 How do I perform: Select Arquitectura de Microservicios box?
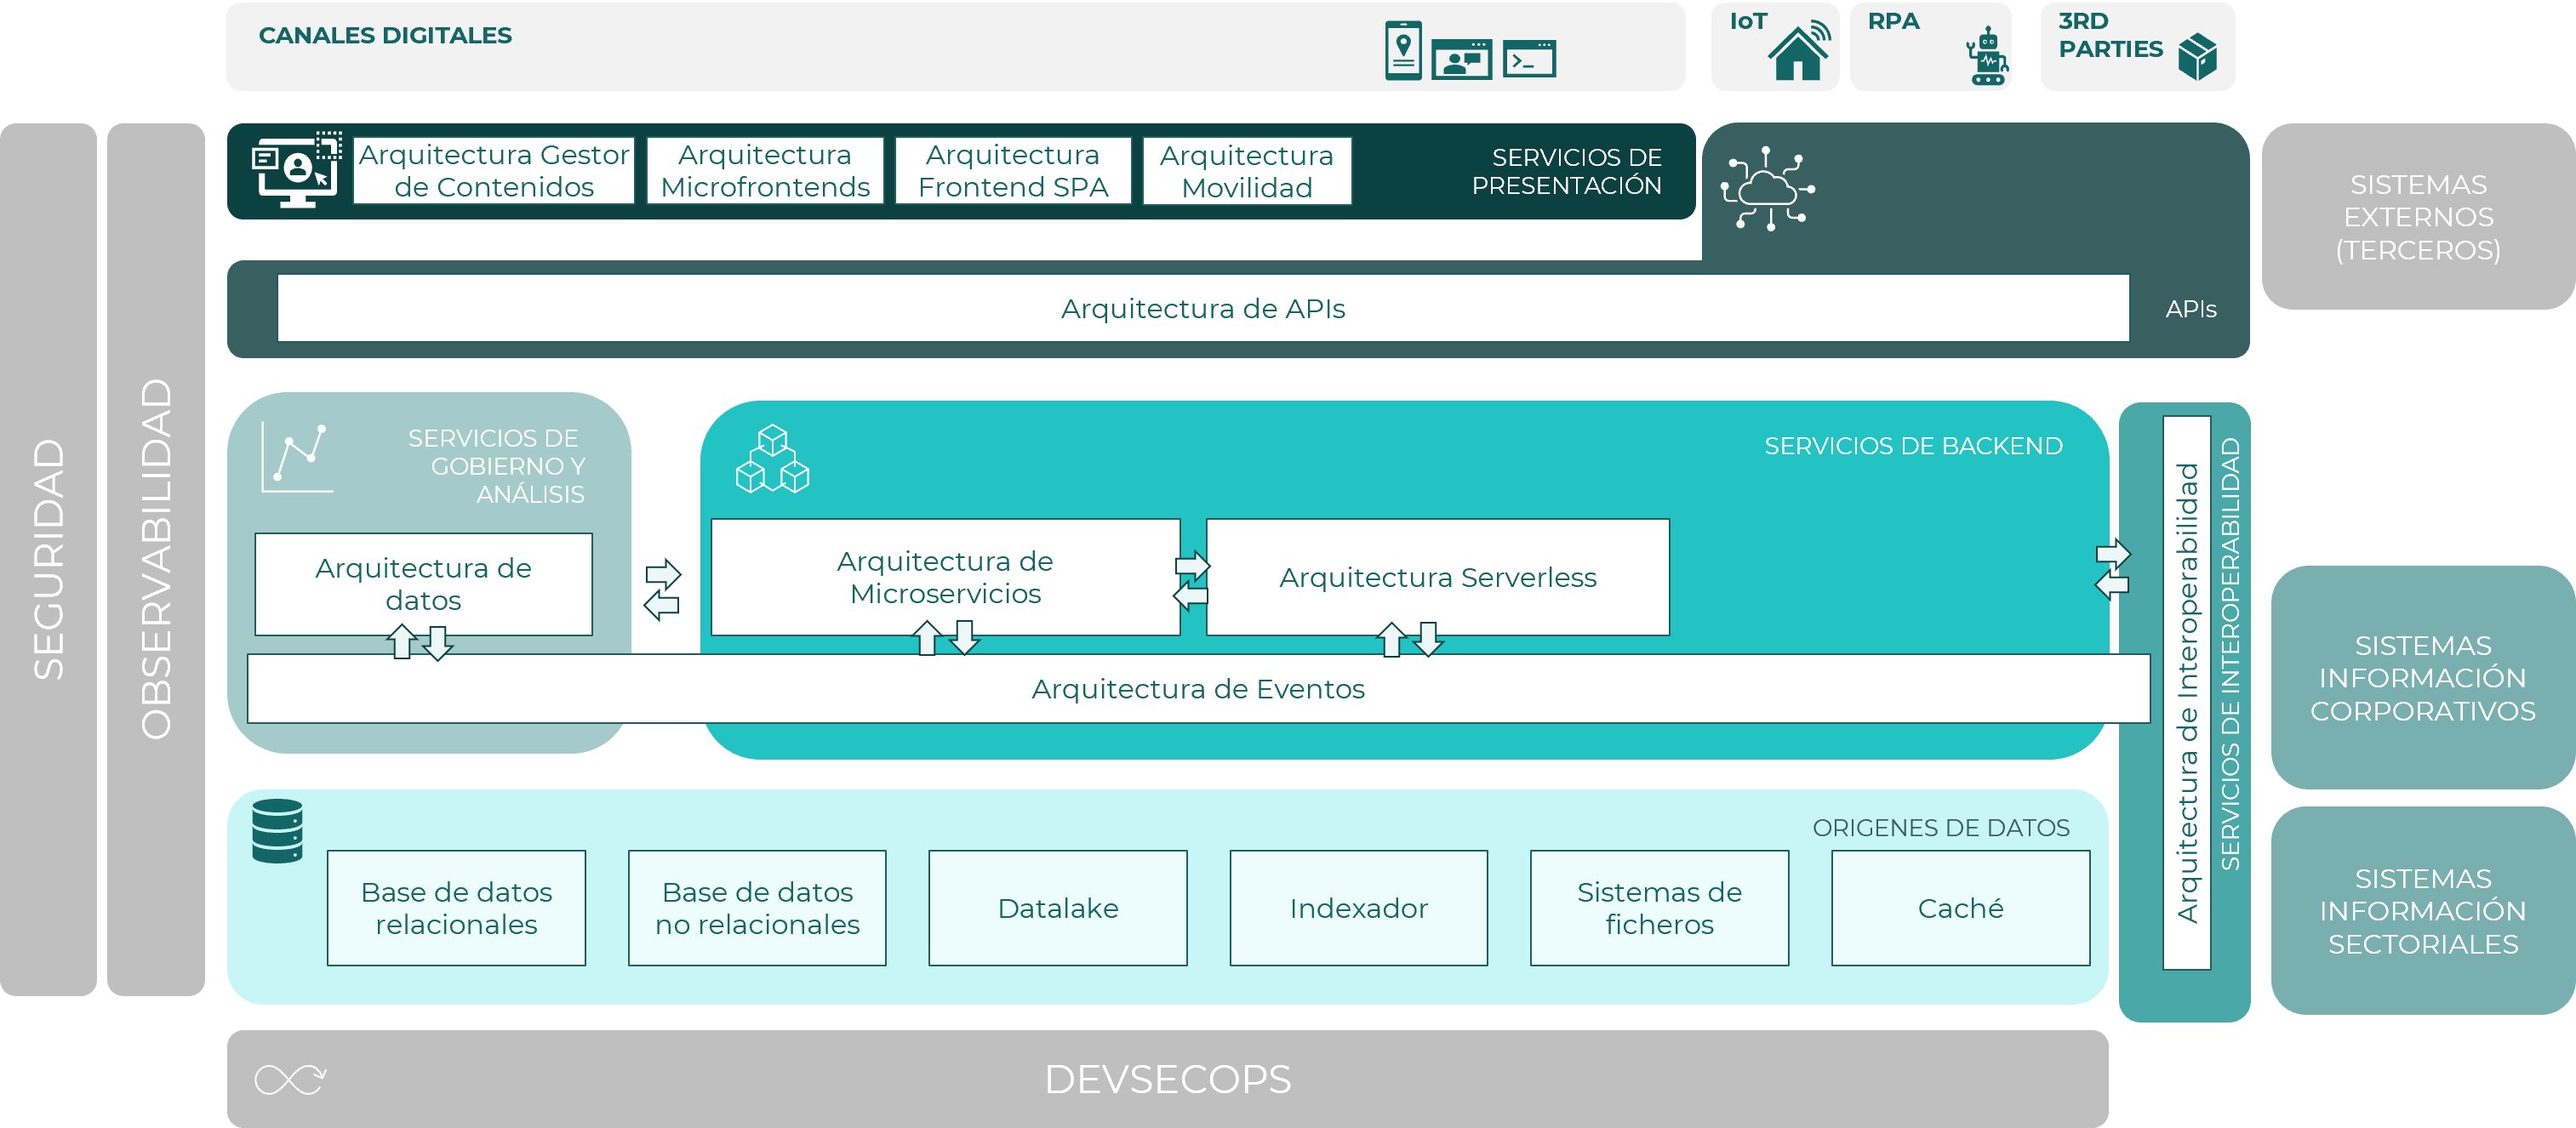coord(946,577)
